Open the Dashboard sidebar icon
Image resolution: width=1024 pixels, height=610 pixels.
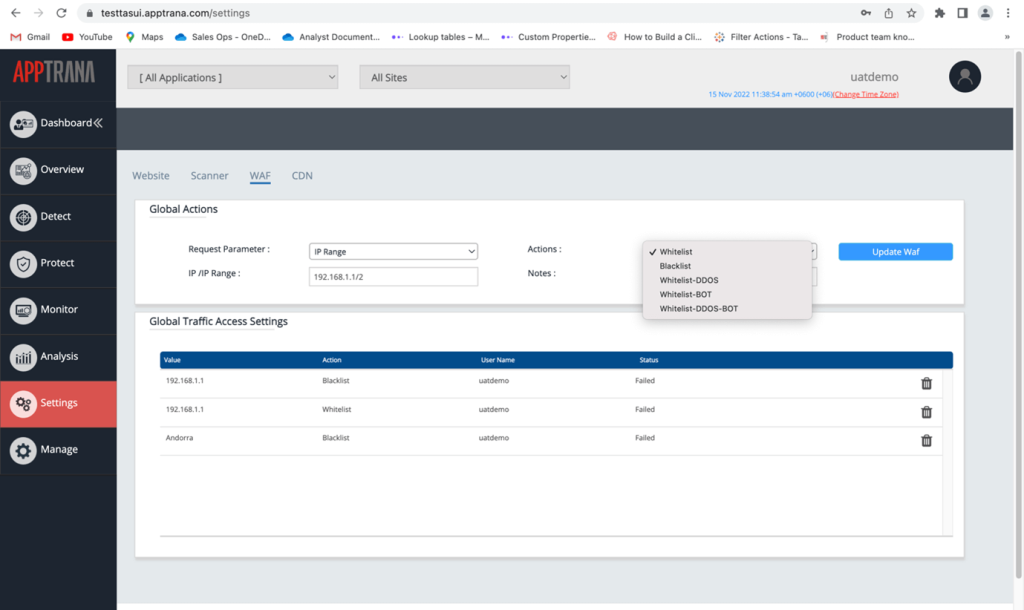pyautogui.click(x=22, y=122)
